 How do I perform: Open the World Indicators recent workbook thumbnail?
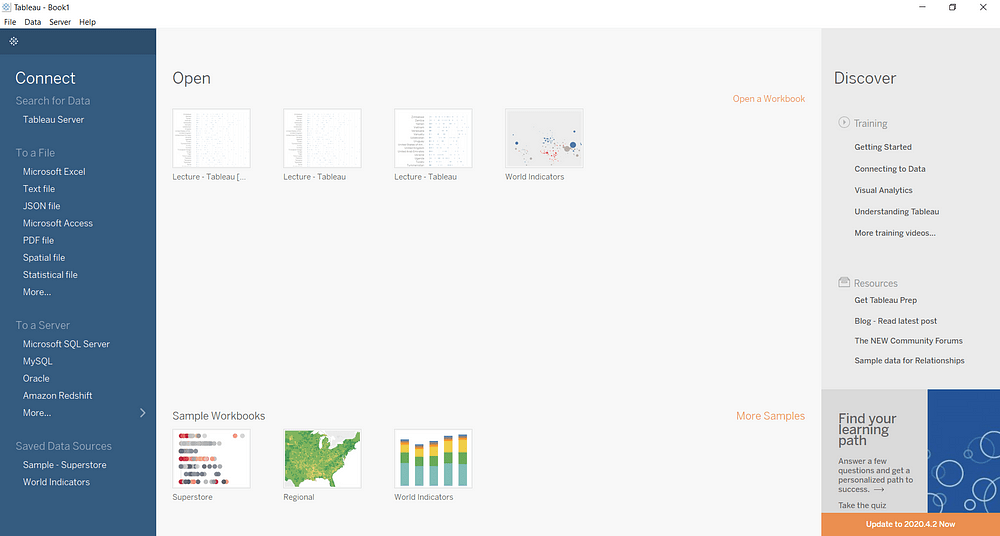[544, 138]
